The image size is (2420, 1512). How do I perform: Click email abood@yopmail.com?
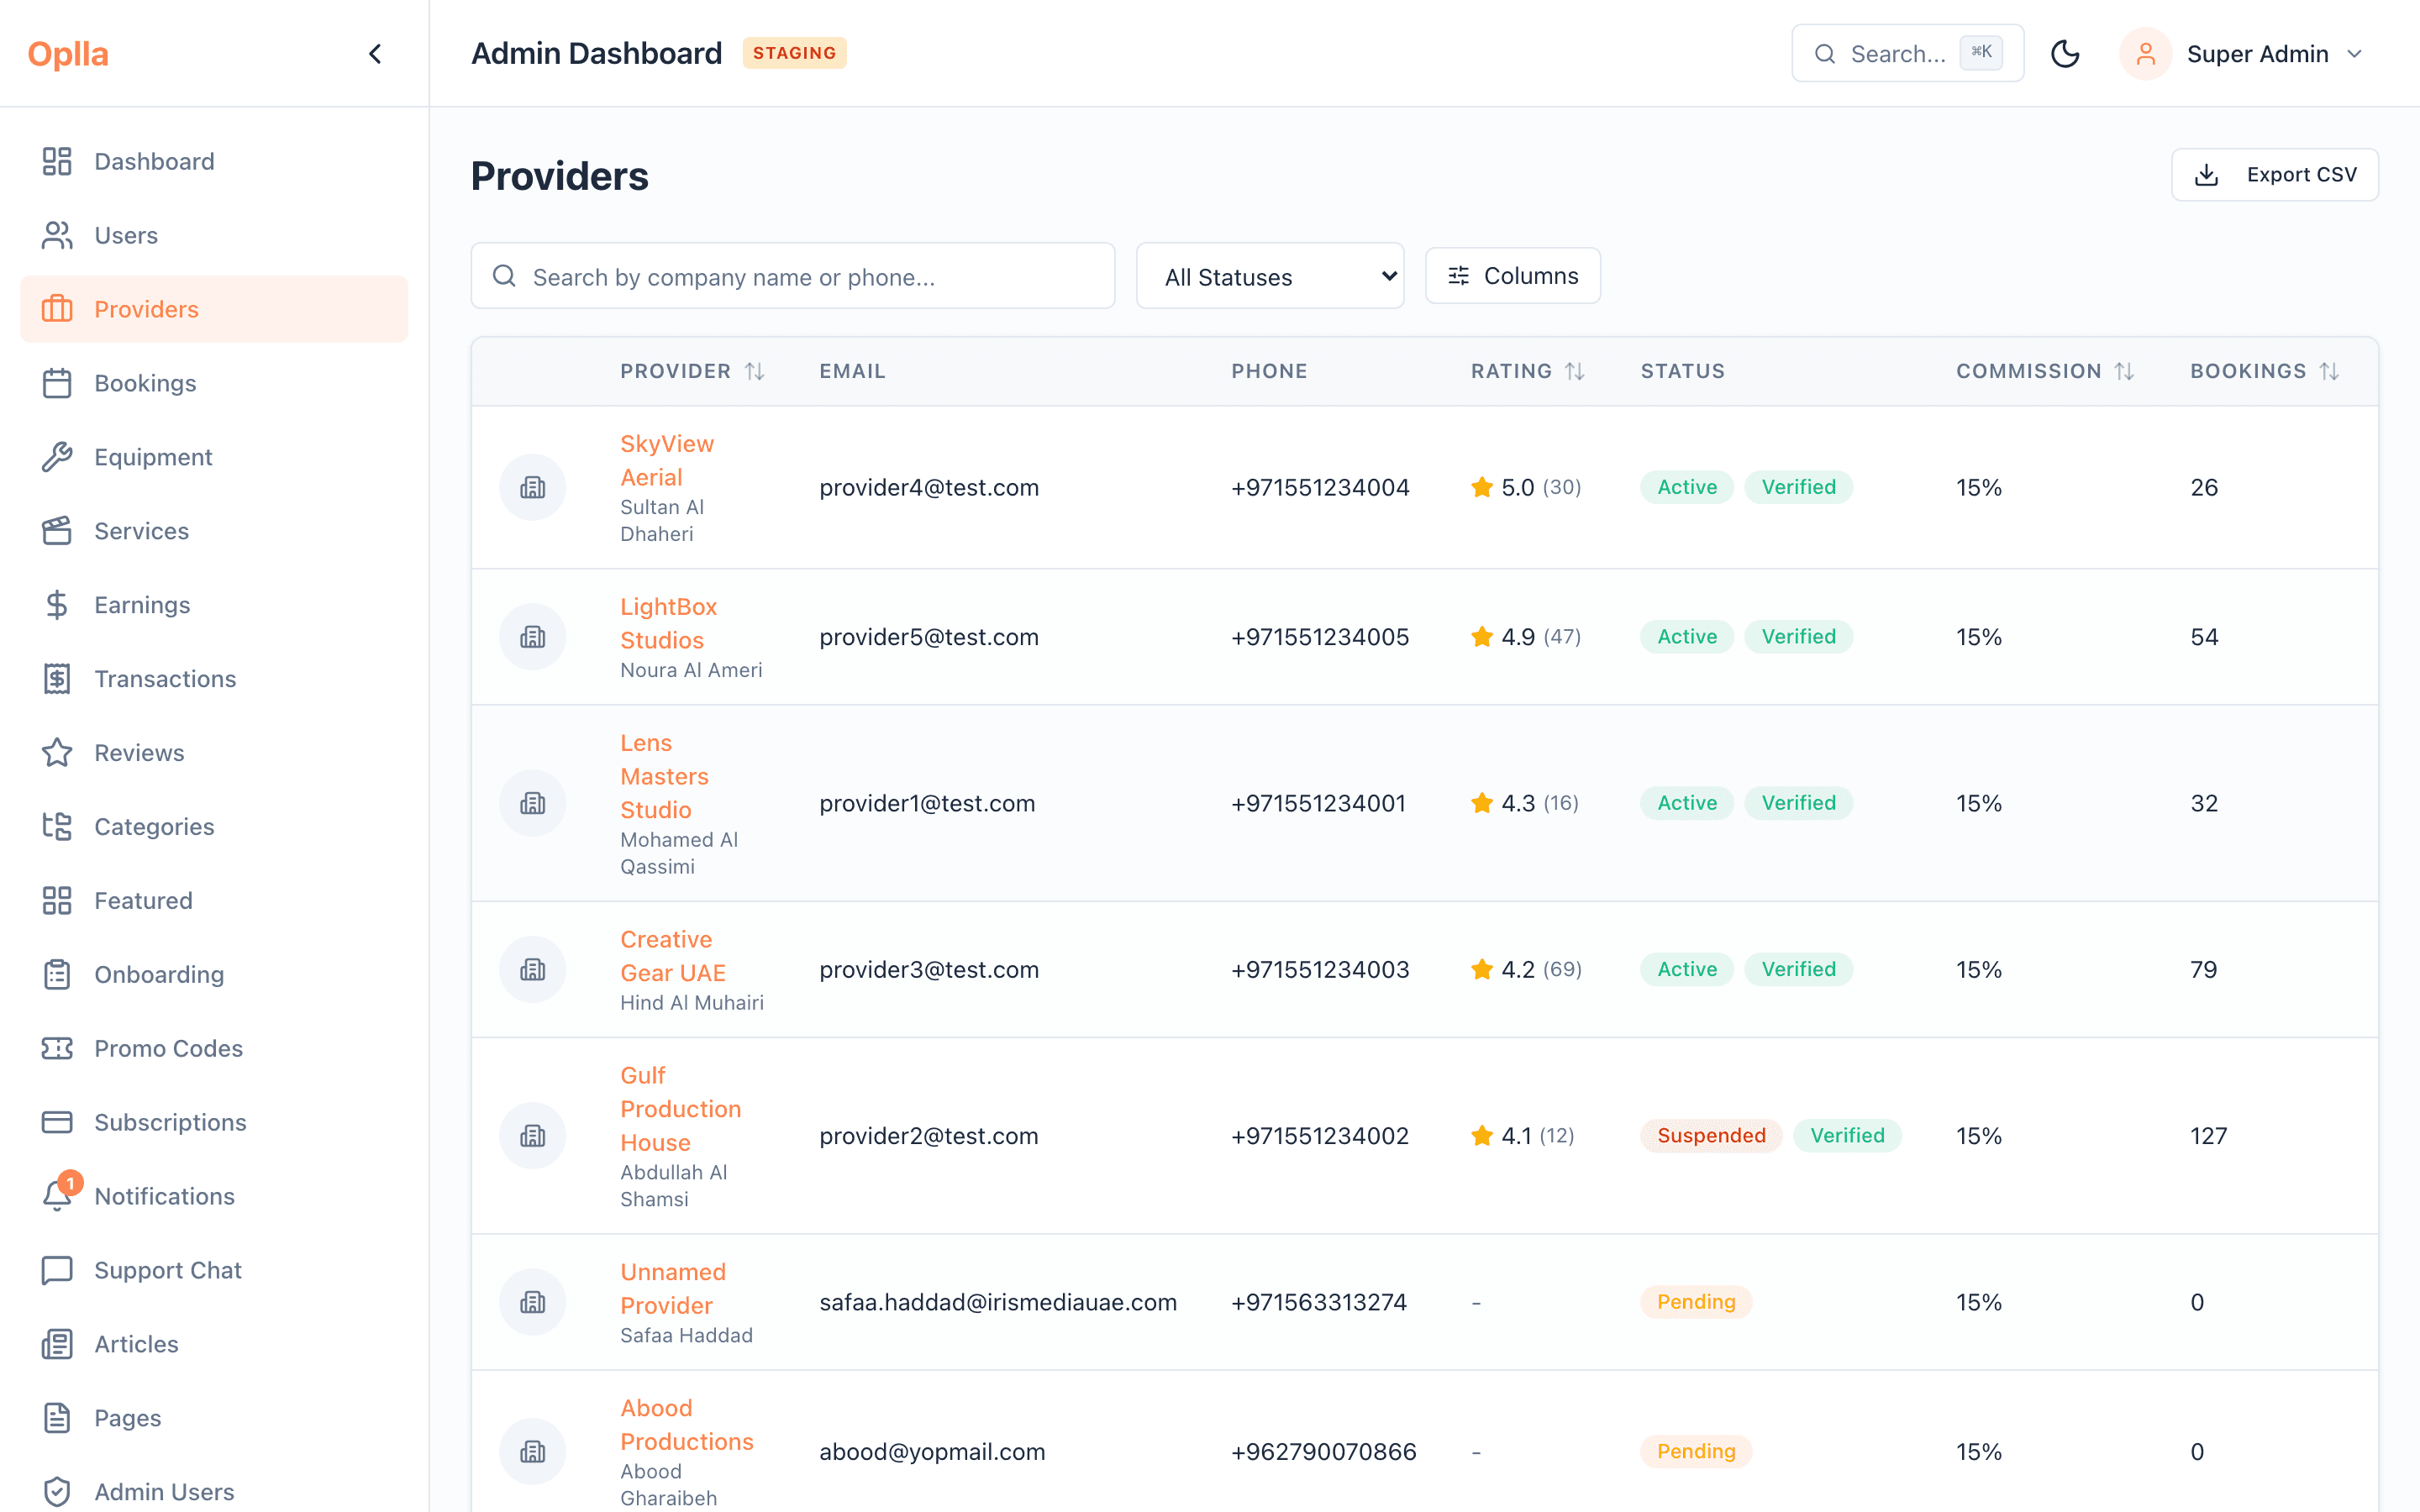click(932, 1451)
